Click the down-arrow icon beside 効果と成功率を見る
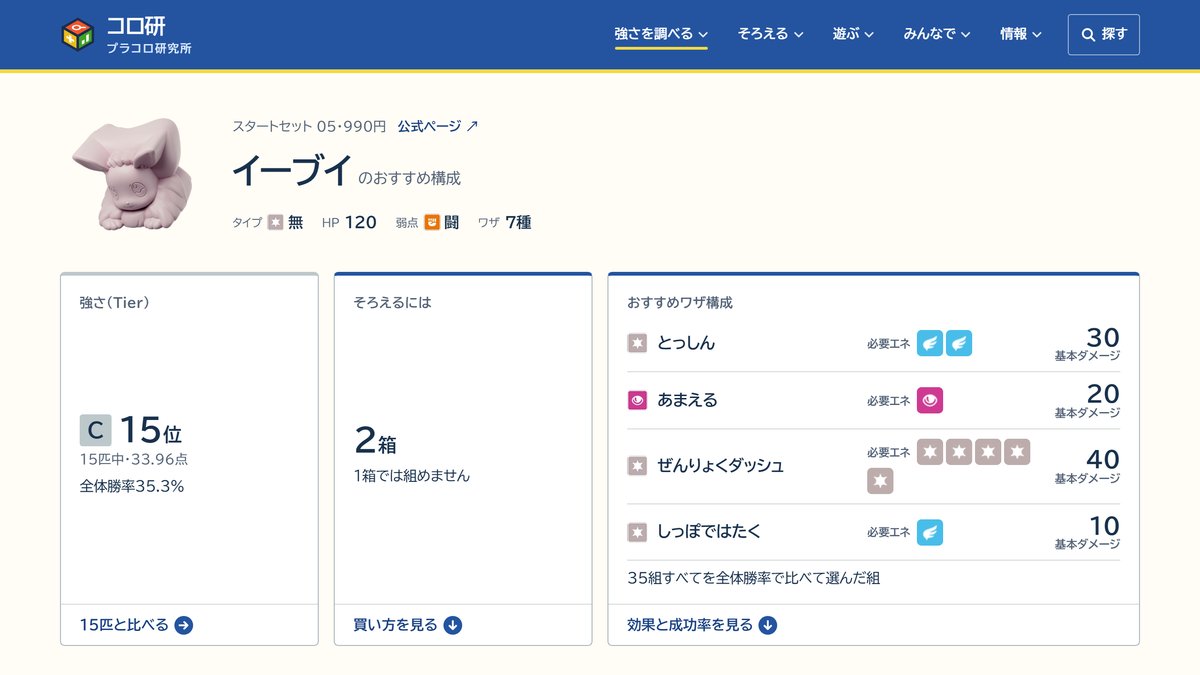 (768, 625)
